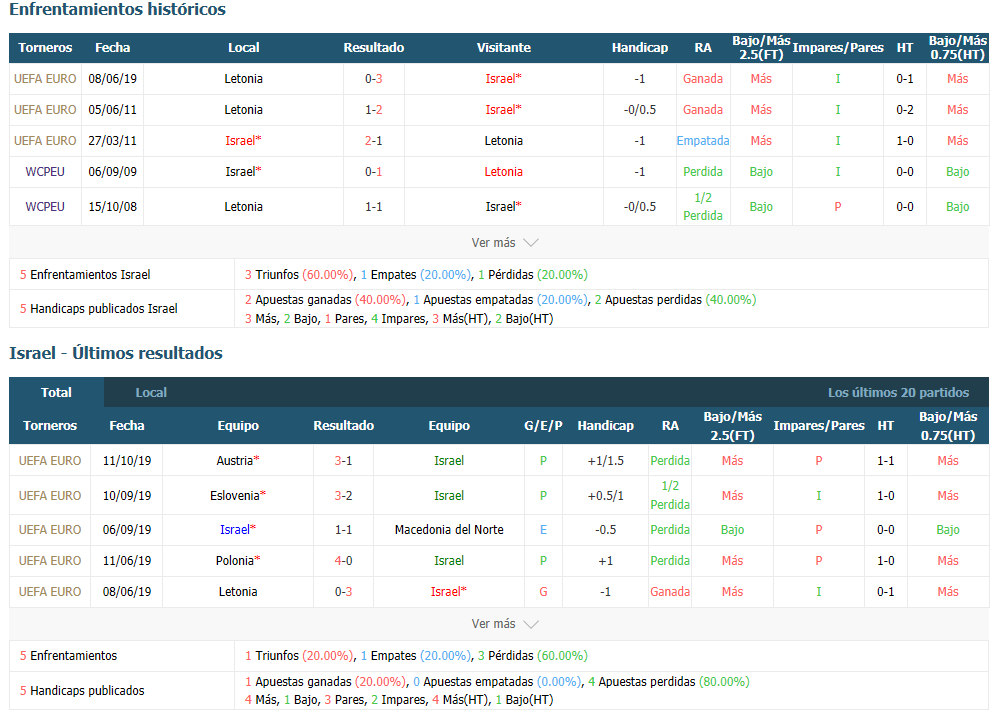
Task: Expand Ver más under Enfrentamientos históricos
Action: [504, 243]
